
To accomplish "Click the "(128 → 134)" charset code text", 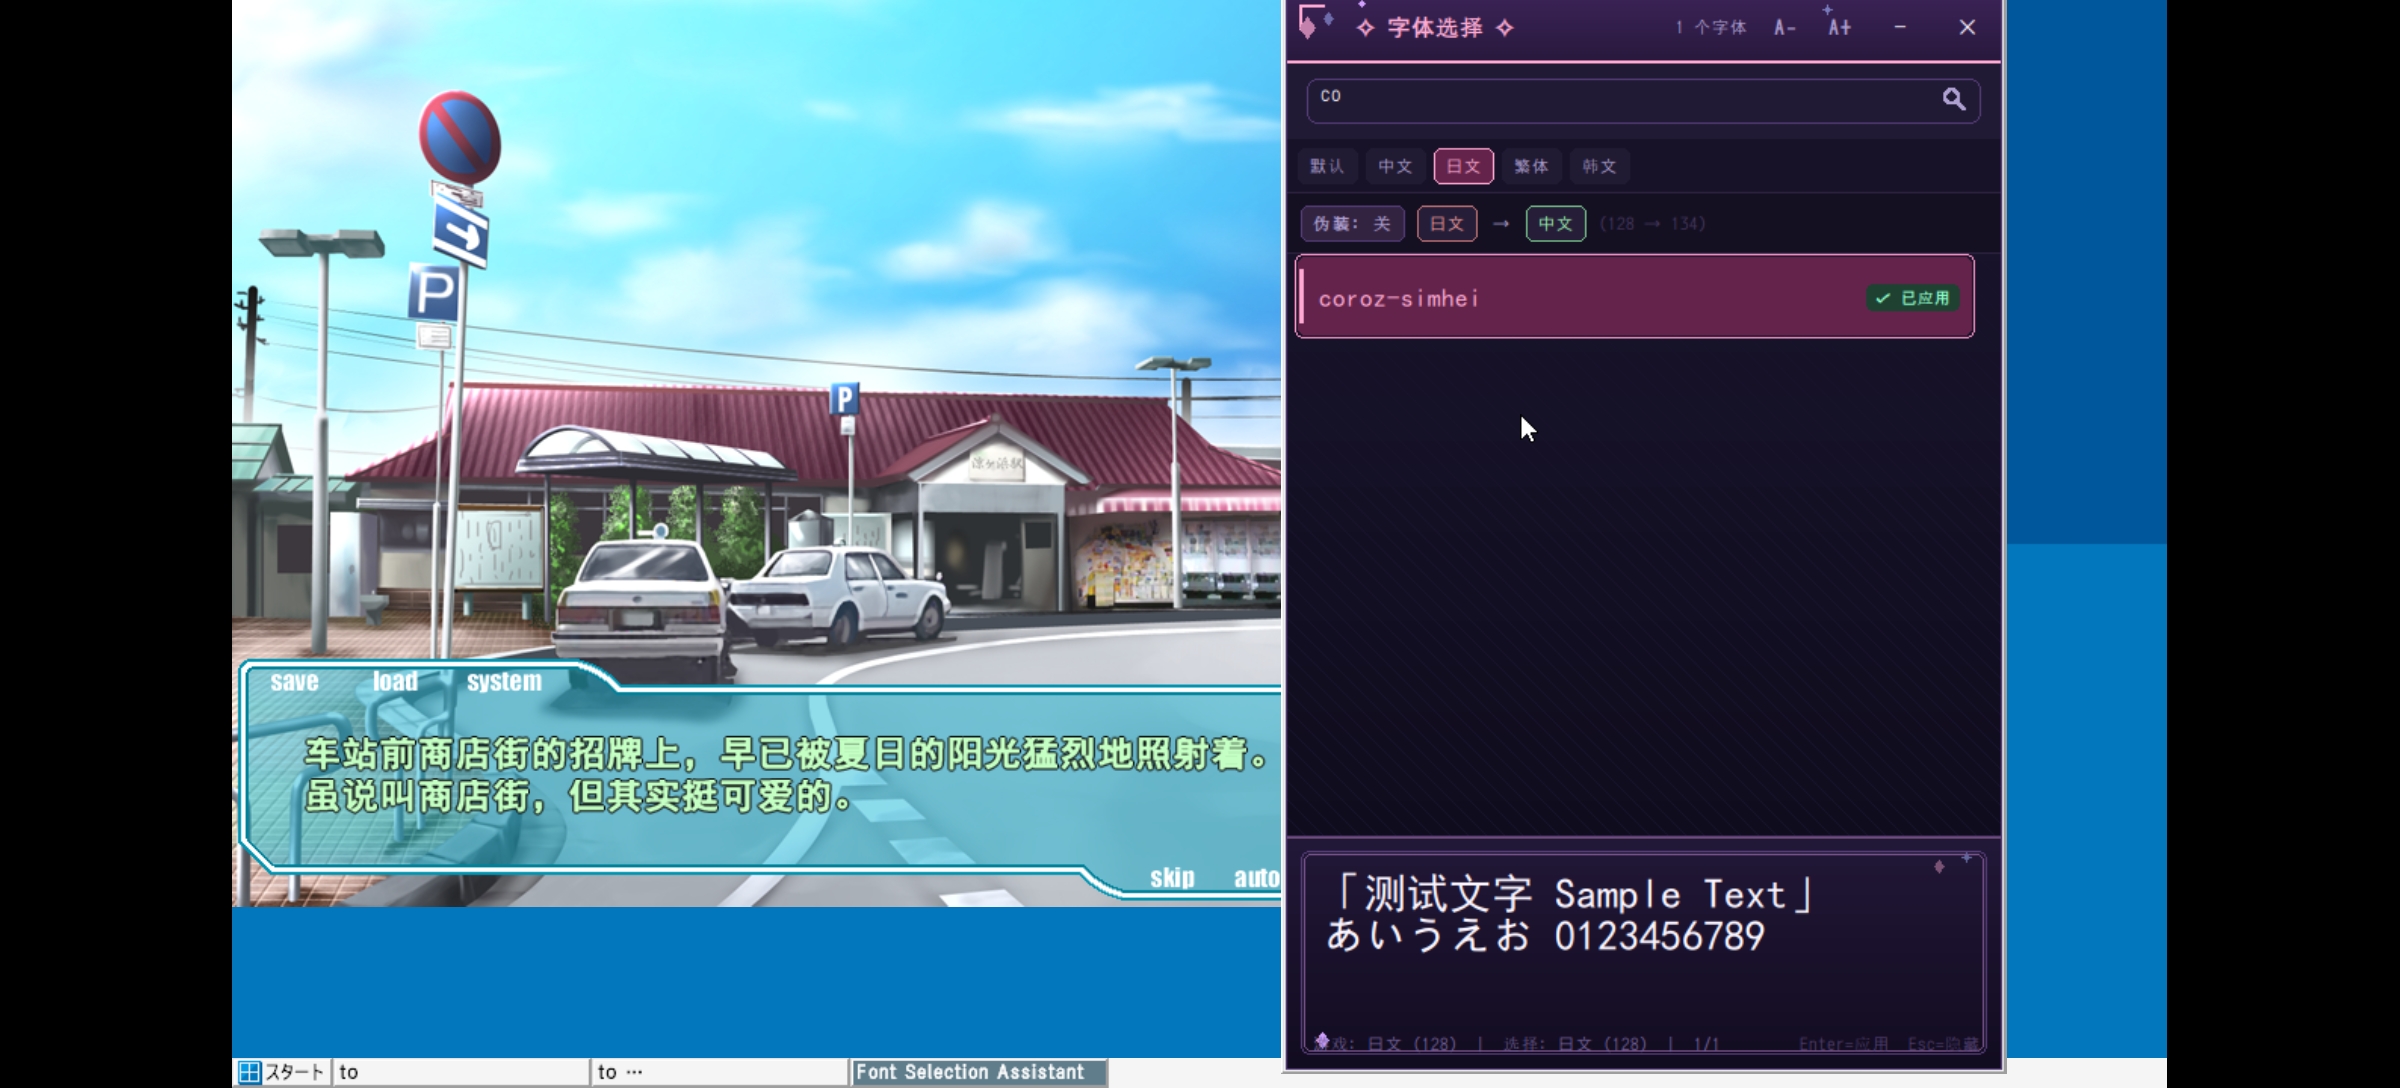I will 1653,224.
